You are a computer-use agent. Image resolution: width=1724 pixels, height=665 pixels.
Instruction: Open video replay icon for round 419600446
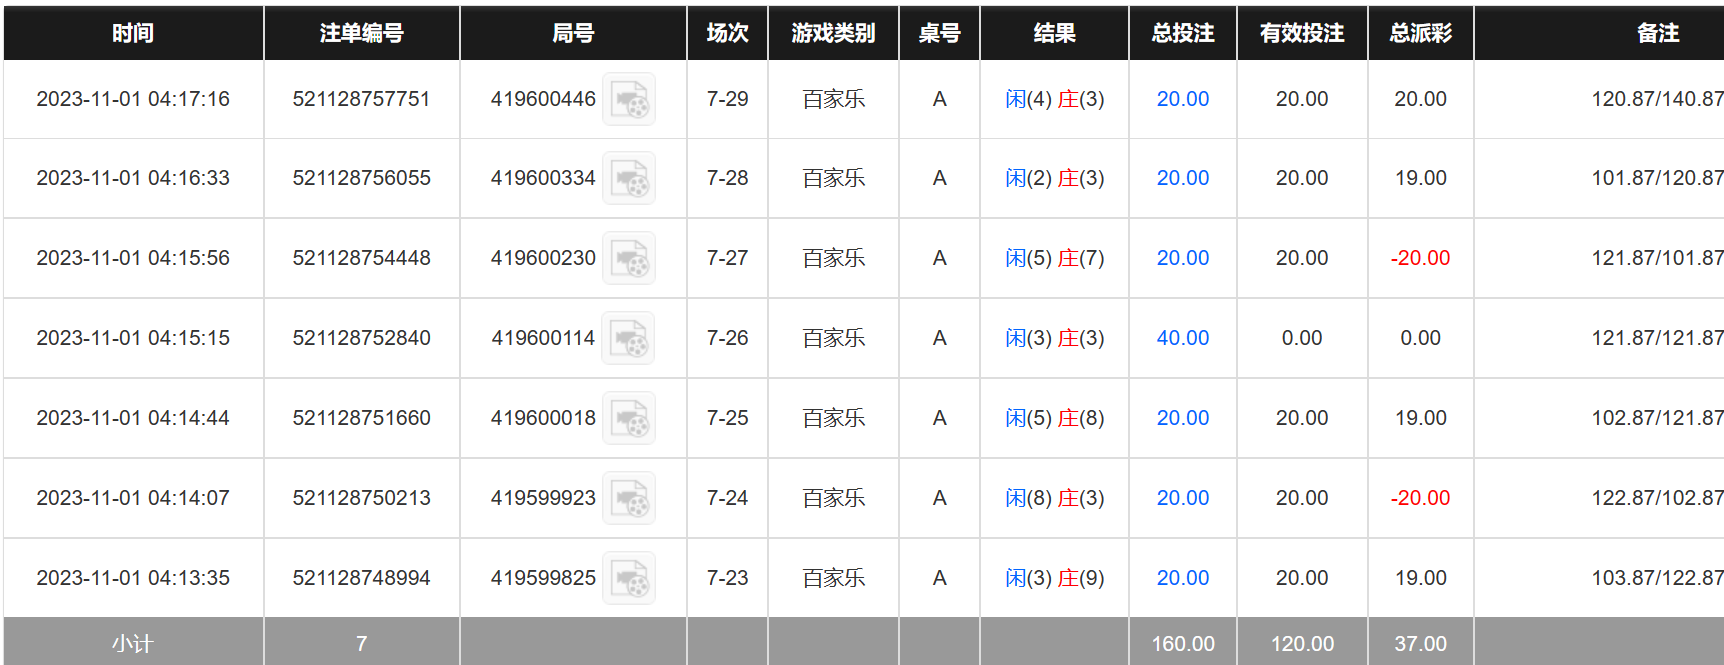[629, 99]
